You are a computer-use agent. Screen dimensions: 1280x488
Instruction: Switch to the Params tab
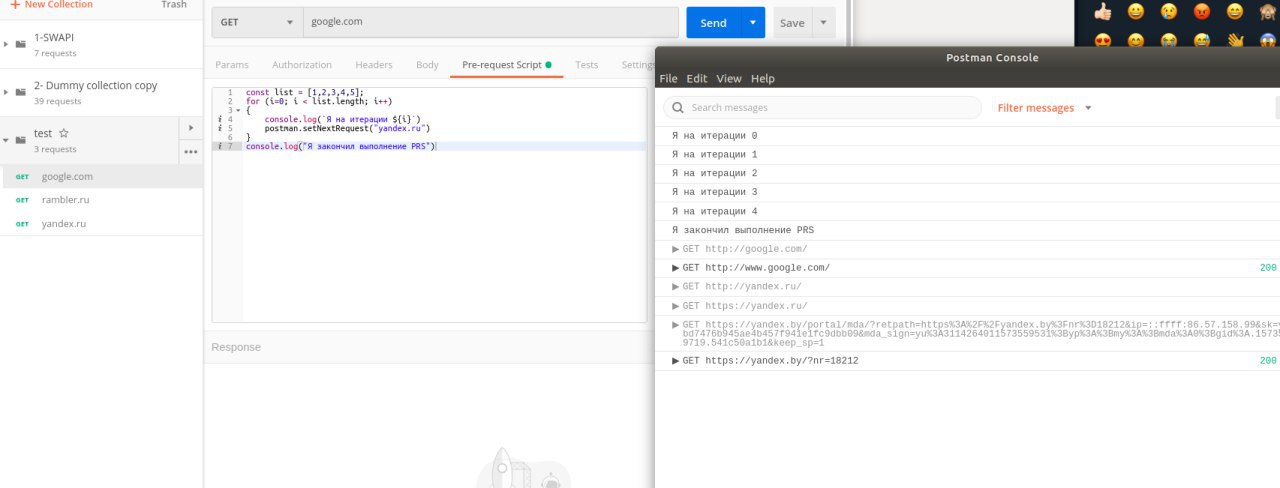tap(232, 65)
